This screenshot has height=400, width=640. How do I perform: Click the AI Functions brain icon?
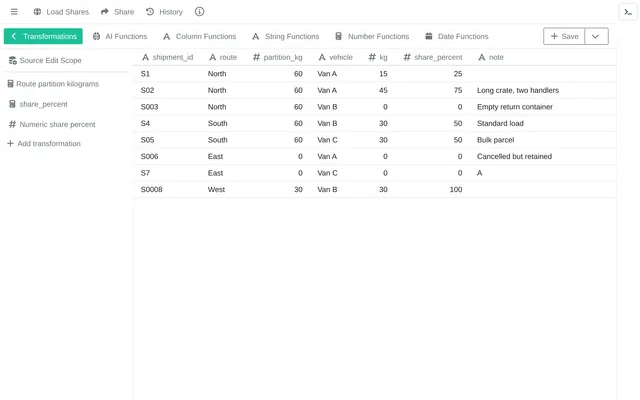(x=96, y=36)
